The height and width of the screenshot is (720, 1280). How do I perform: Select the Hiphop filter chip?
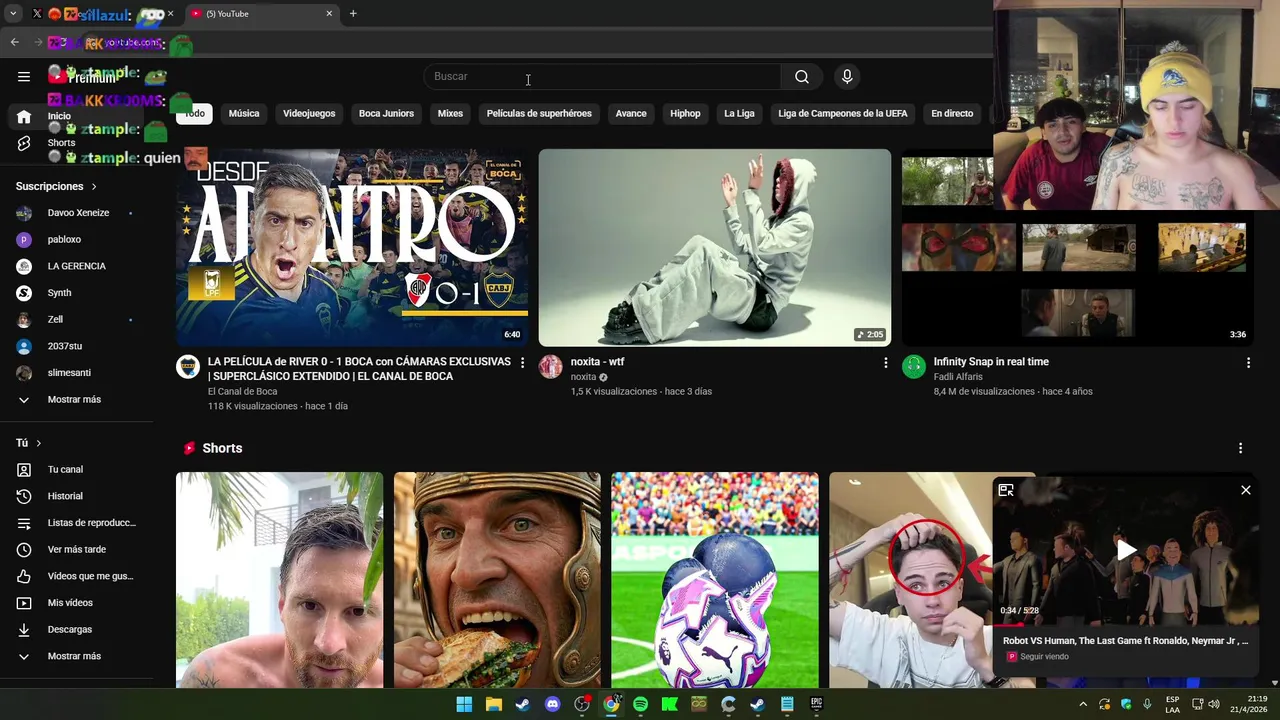[685, 114]
